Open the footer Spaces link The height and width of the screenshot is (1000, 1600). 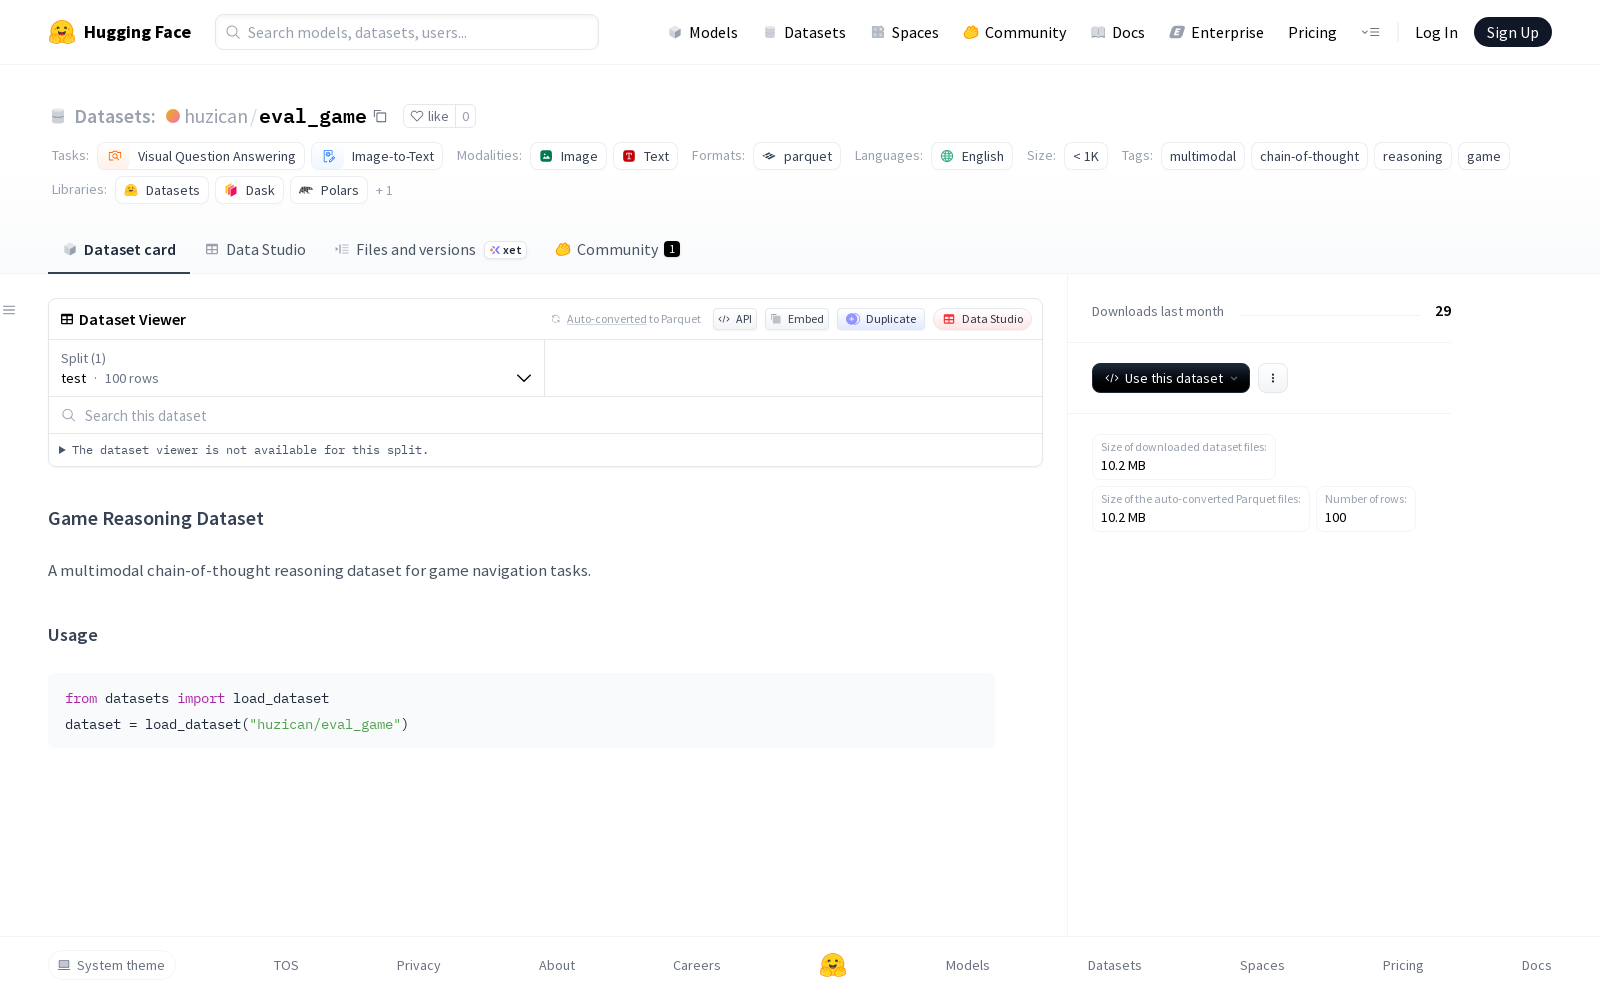[1262, 965]
